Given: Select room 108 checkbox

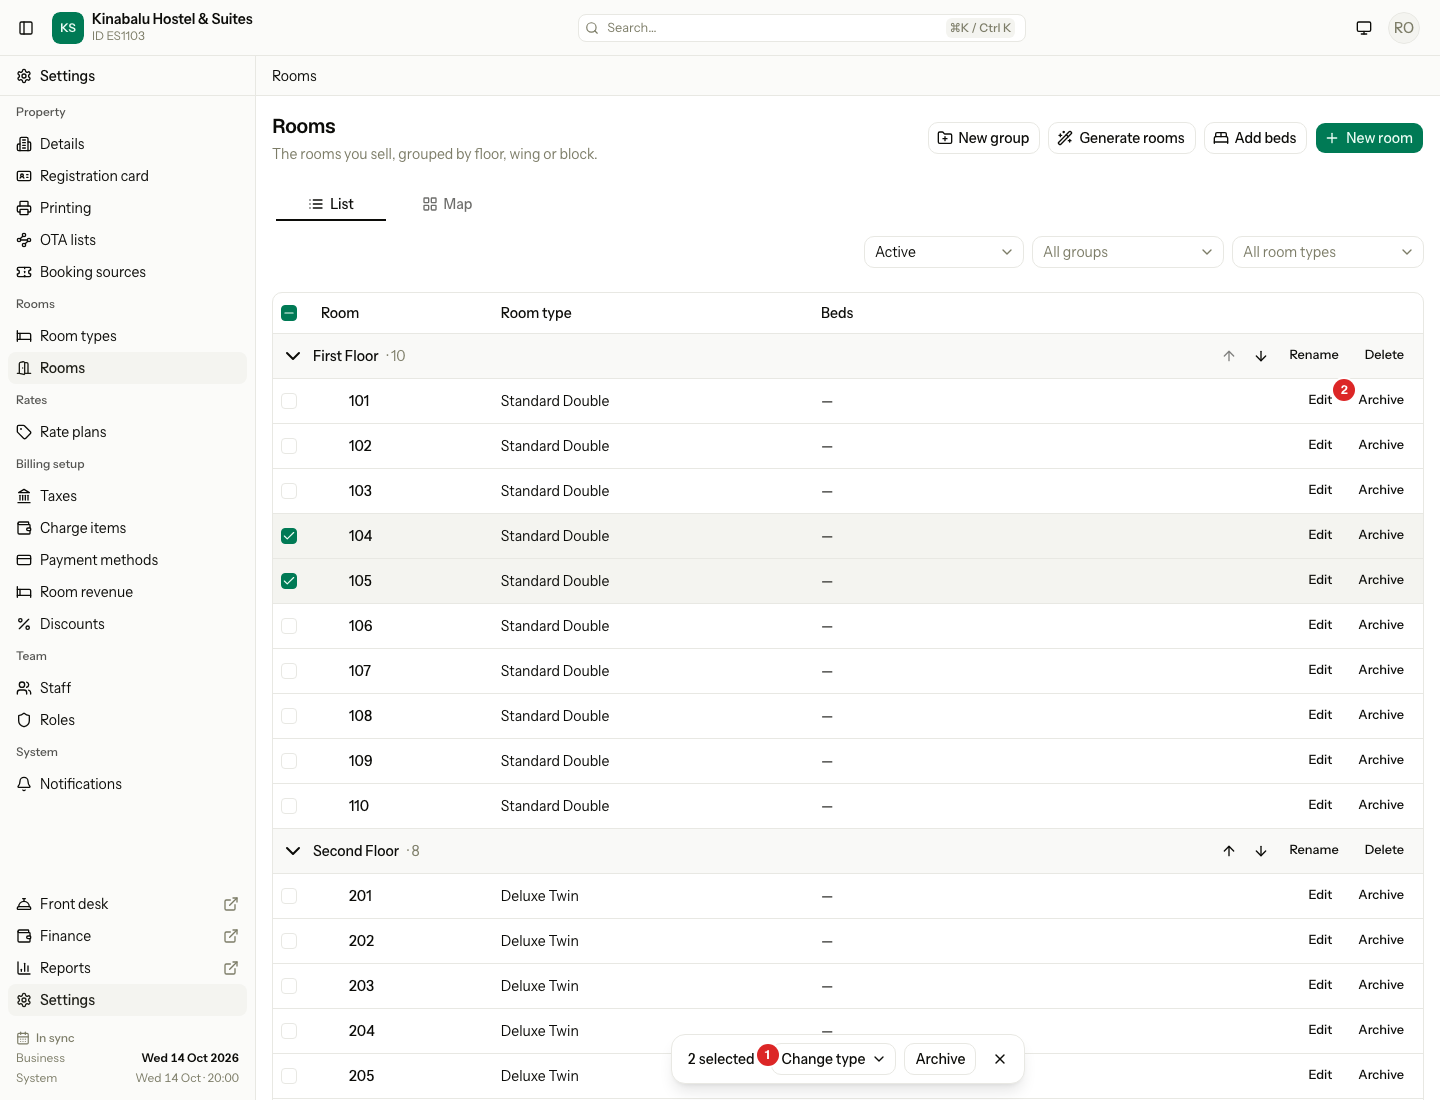Looking at the screenshot, I should pyautogui.click(x=289, y=716).
